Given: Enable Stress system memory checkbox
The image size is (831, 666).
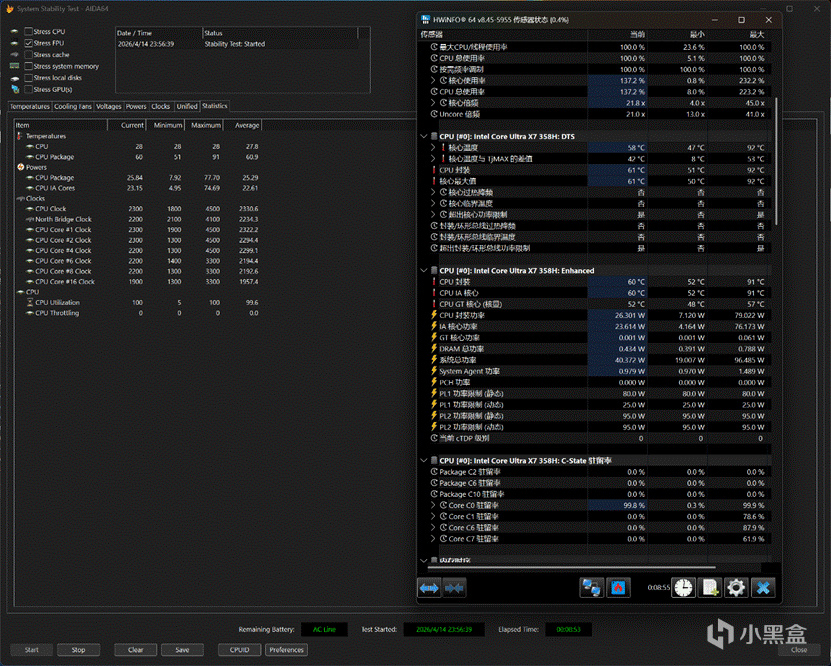Looking at the screenshot, I should click(29, 66).
